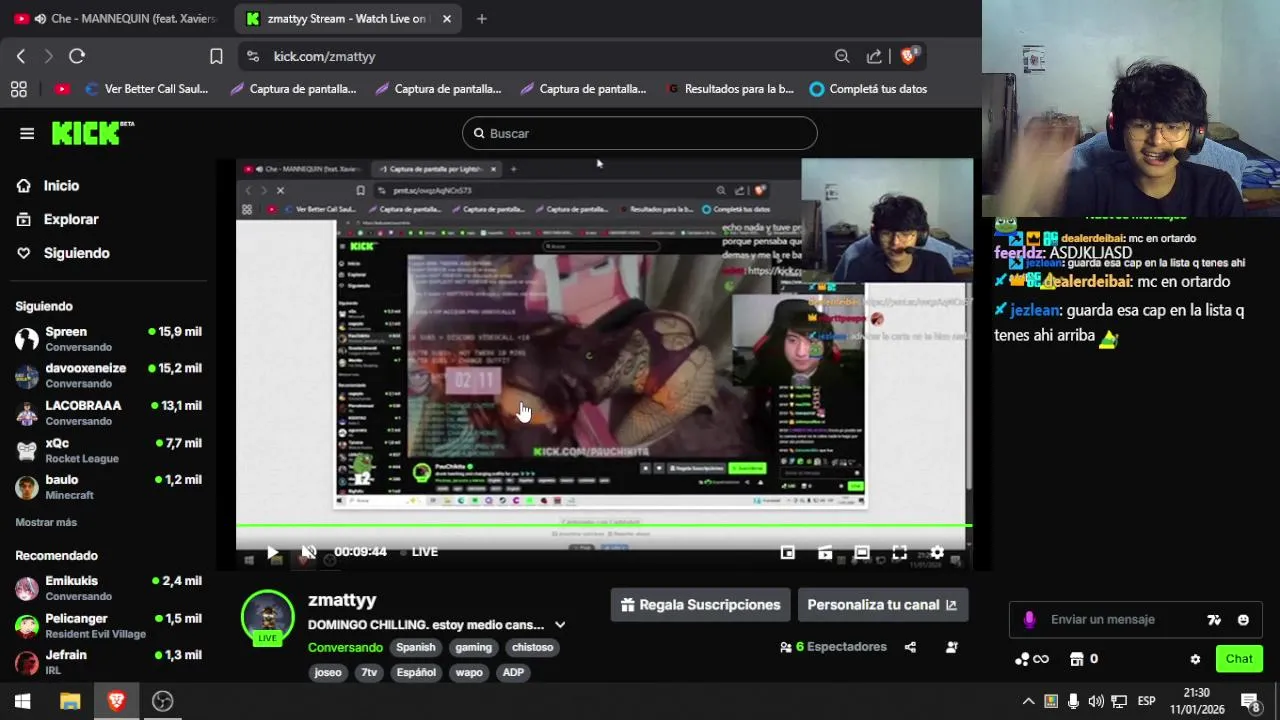Open Completá tus datos bookmark
The image size is (1280, 720).
[x=868, y=89]
